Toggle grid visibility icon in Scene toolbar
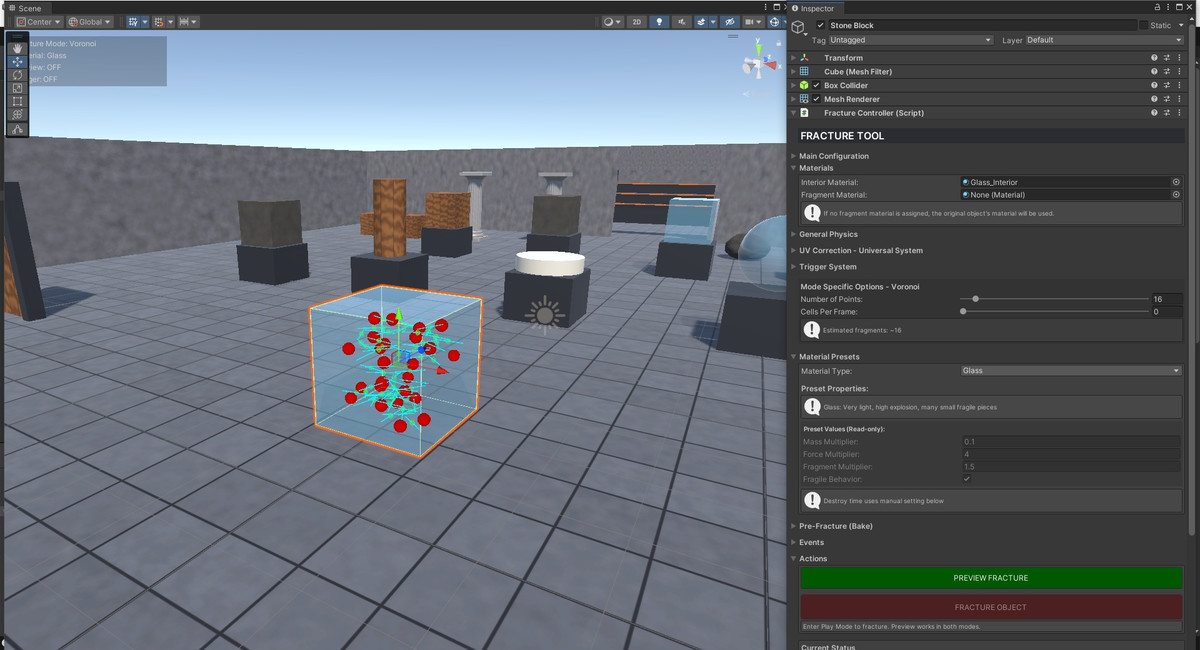 click(x=135, y=21)
